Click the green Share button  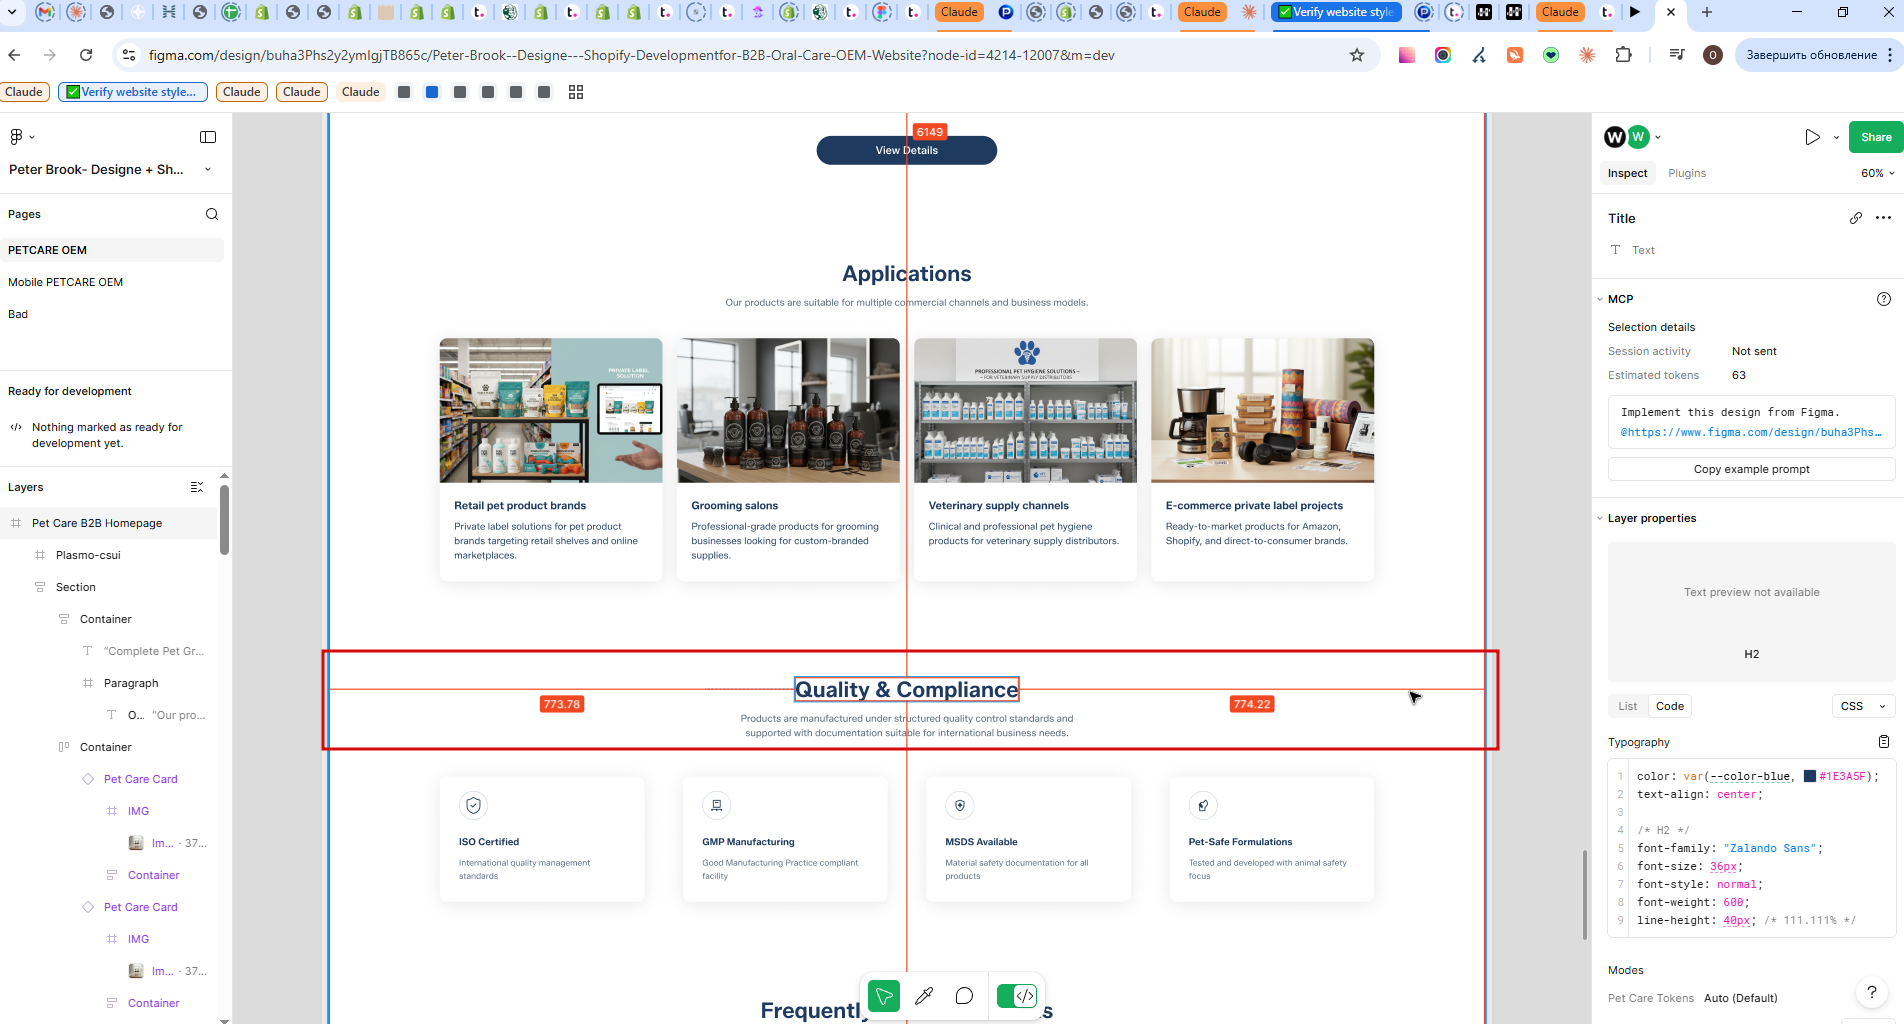pos(1876,137)
